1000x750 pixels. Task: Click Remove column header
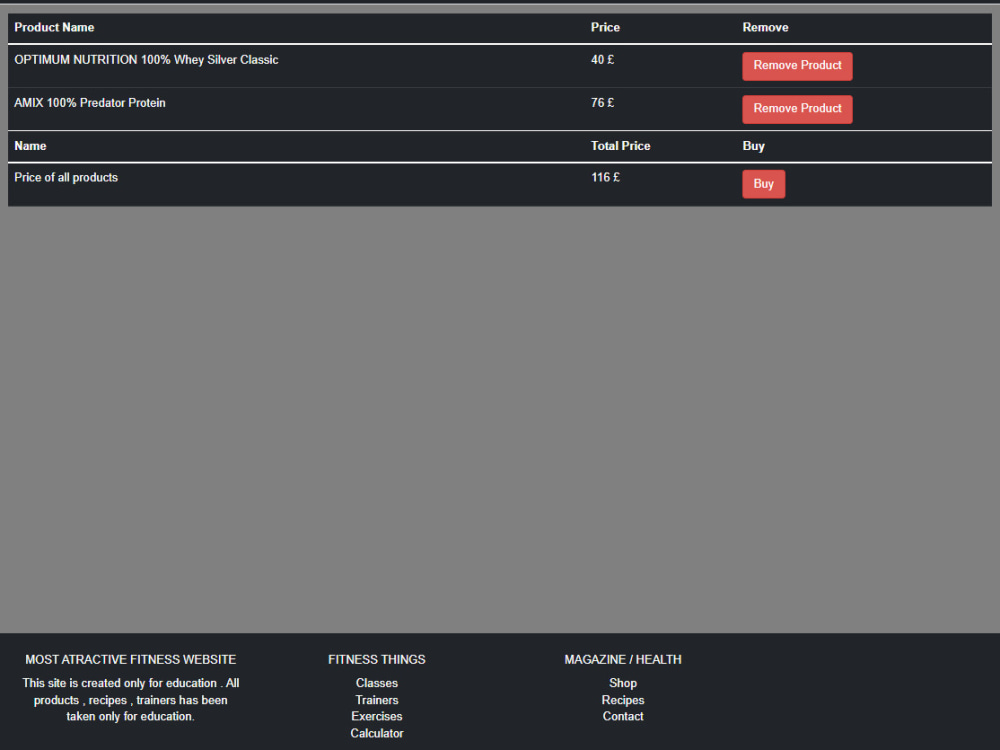pos(765,27)
